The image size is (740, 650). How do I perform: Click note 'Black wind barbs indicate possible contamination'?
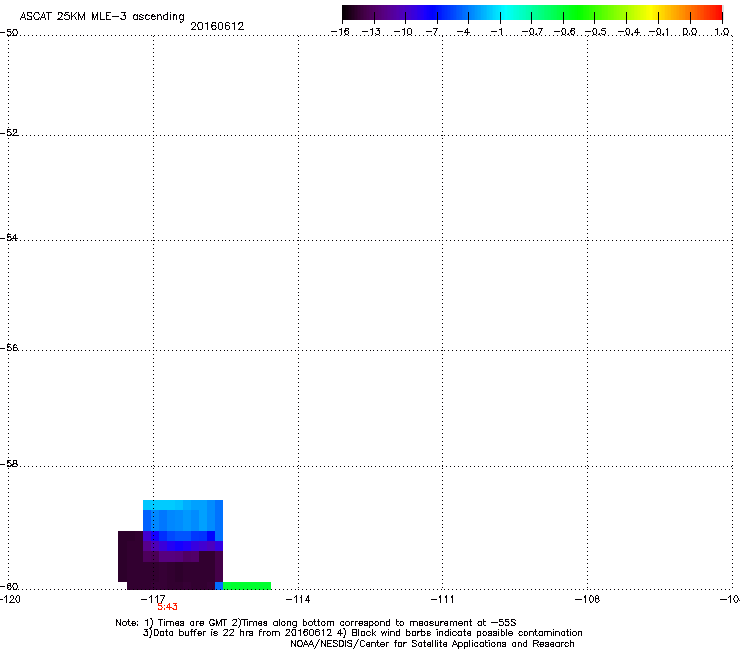(467, 633)
